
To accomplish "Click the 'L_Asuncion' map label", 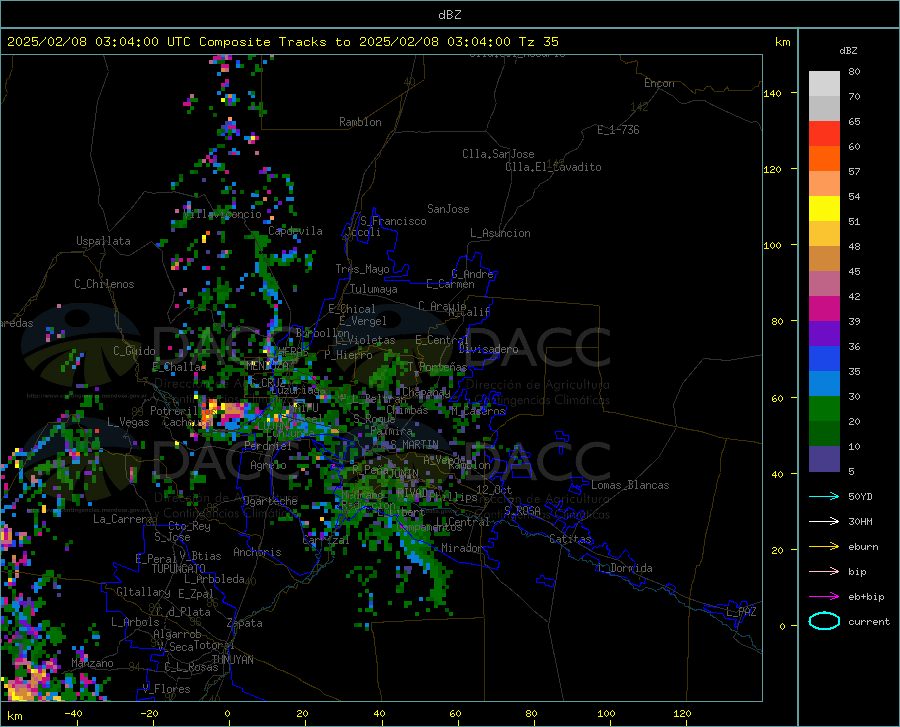I will 500,233.
